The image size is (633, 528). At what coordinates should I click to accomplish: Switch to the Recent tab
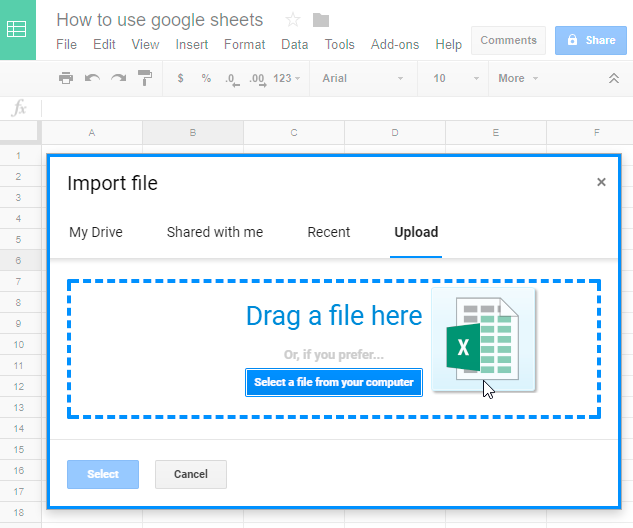[x=329, y=232]
